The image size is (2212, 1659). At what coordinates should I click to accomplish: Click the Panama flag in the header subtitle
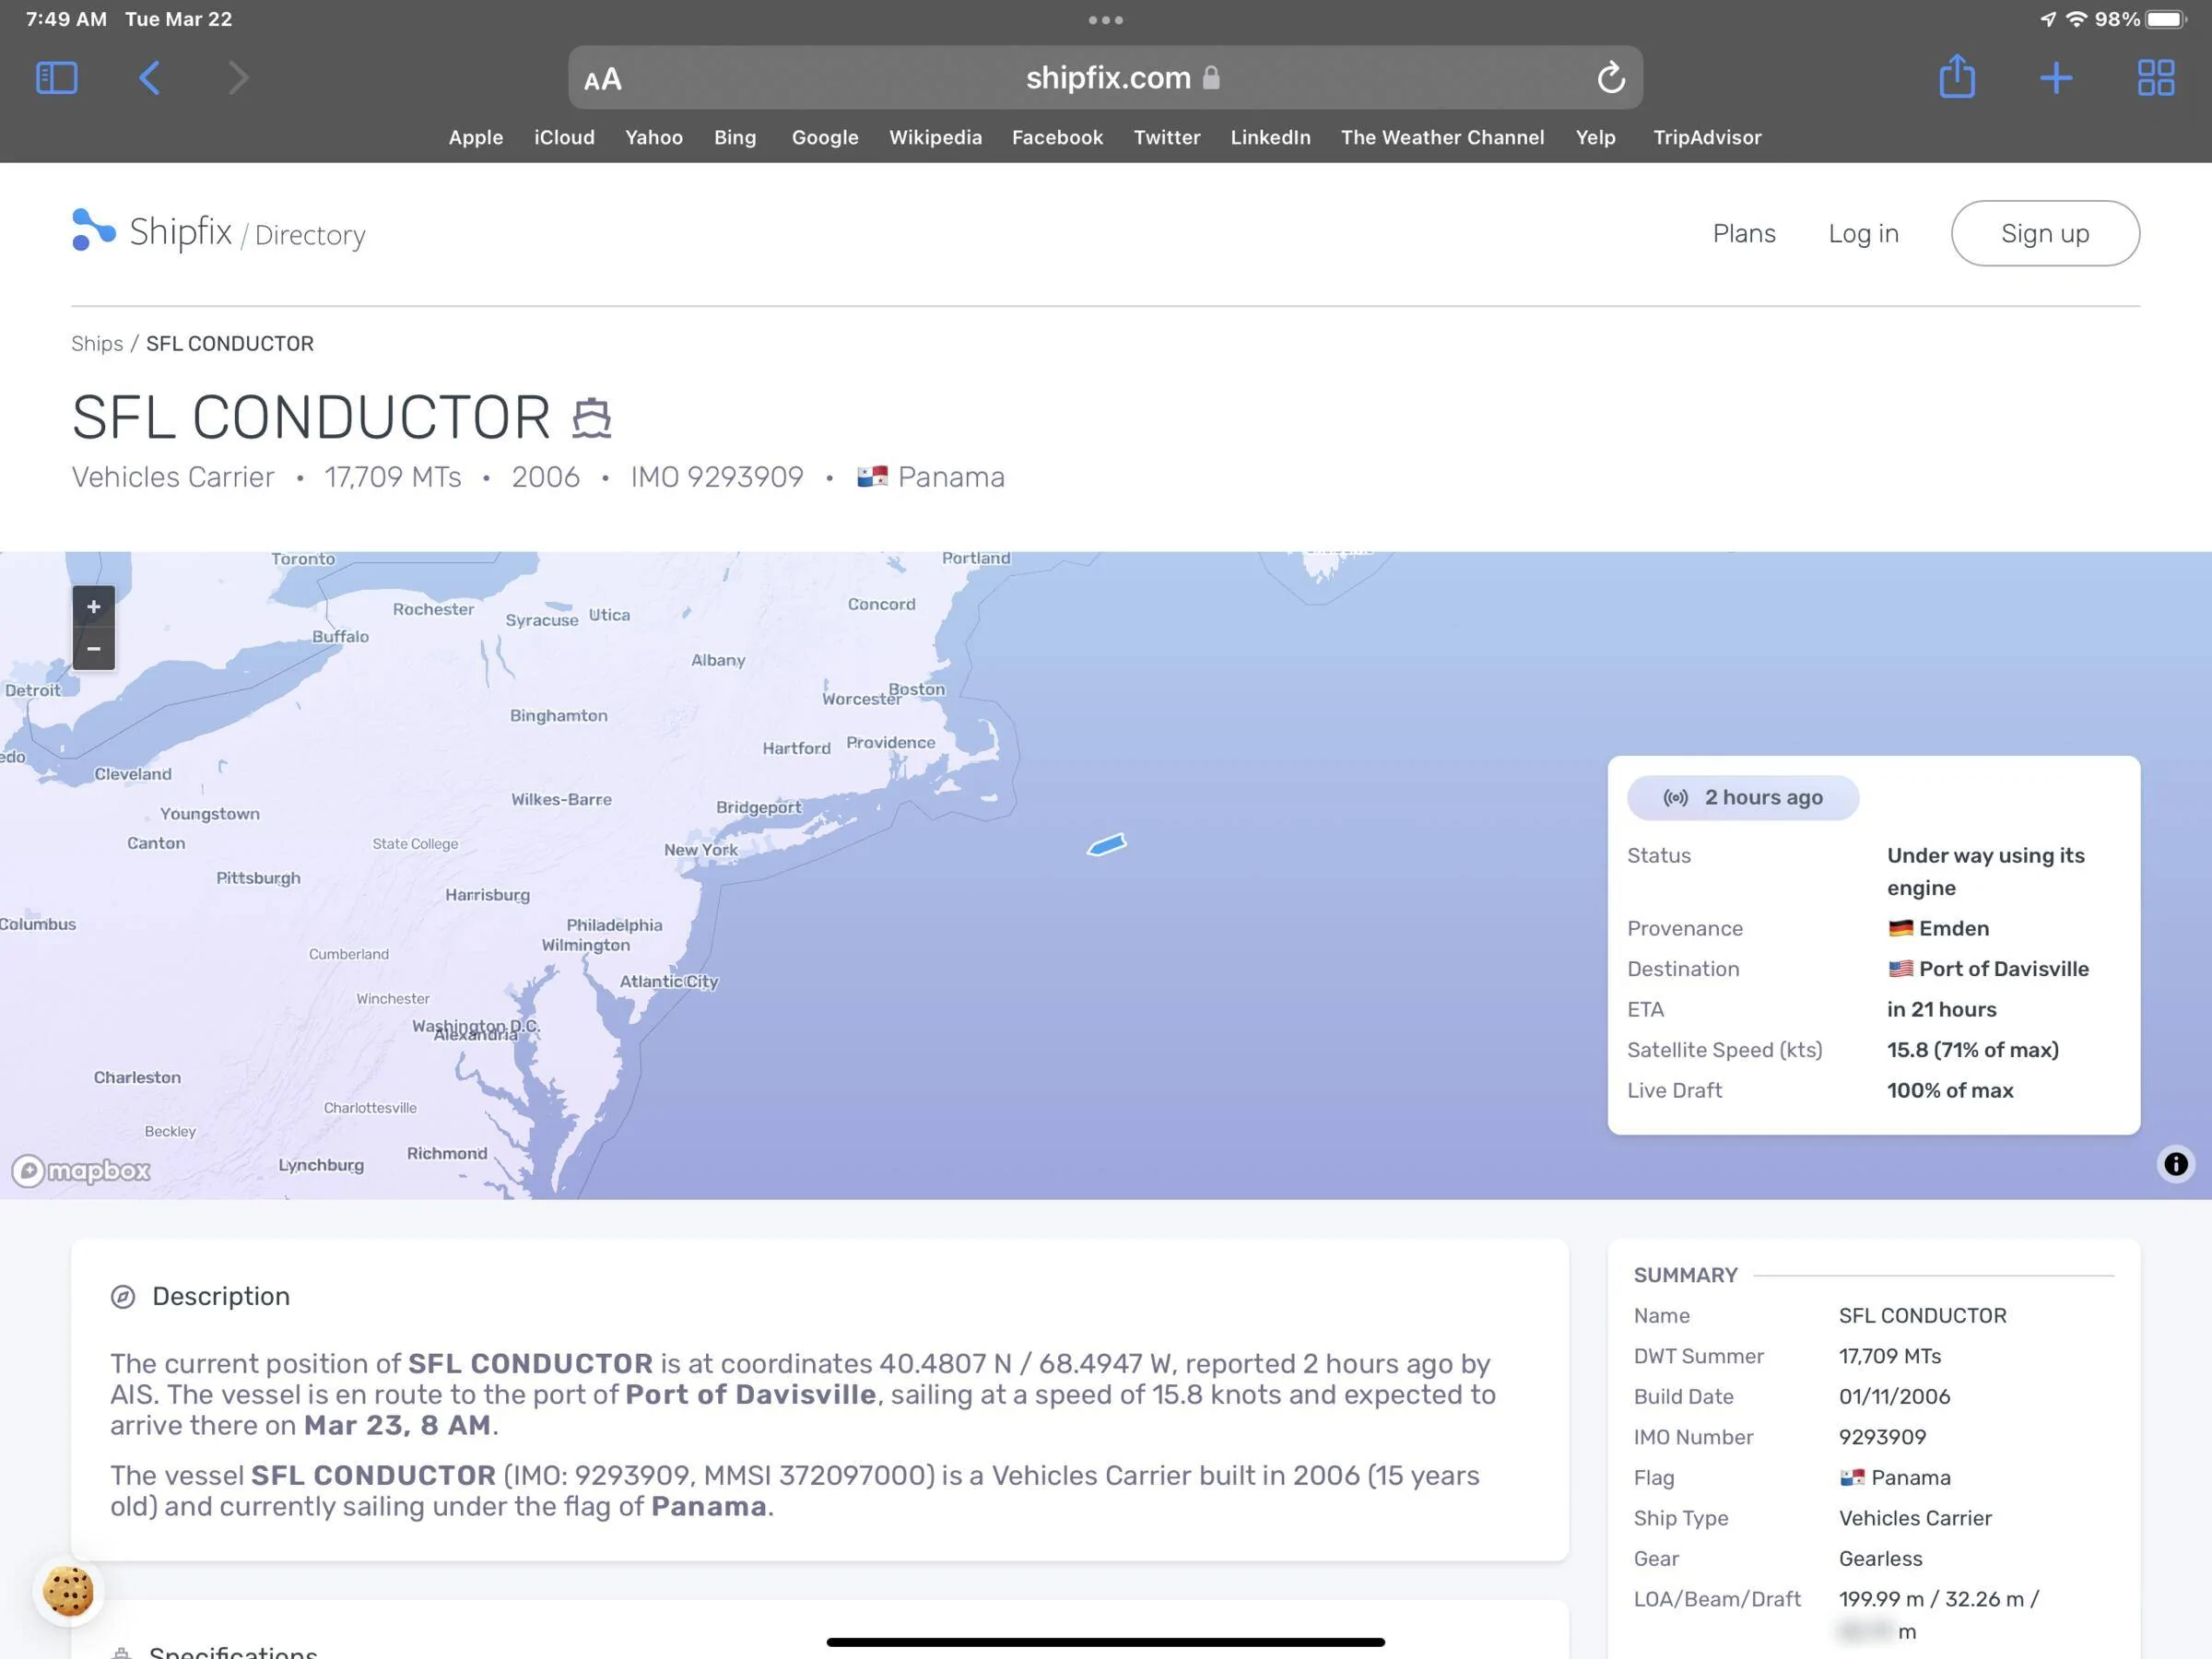click(872, 477)
